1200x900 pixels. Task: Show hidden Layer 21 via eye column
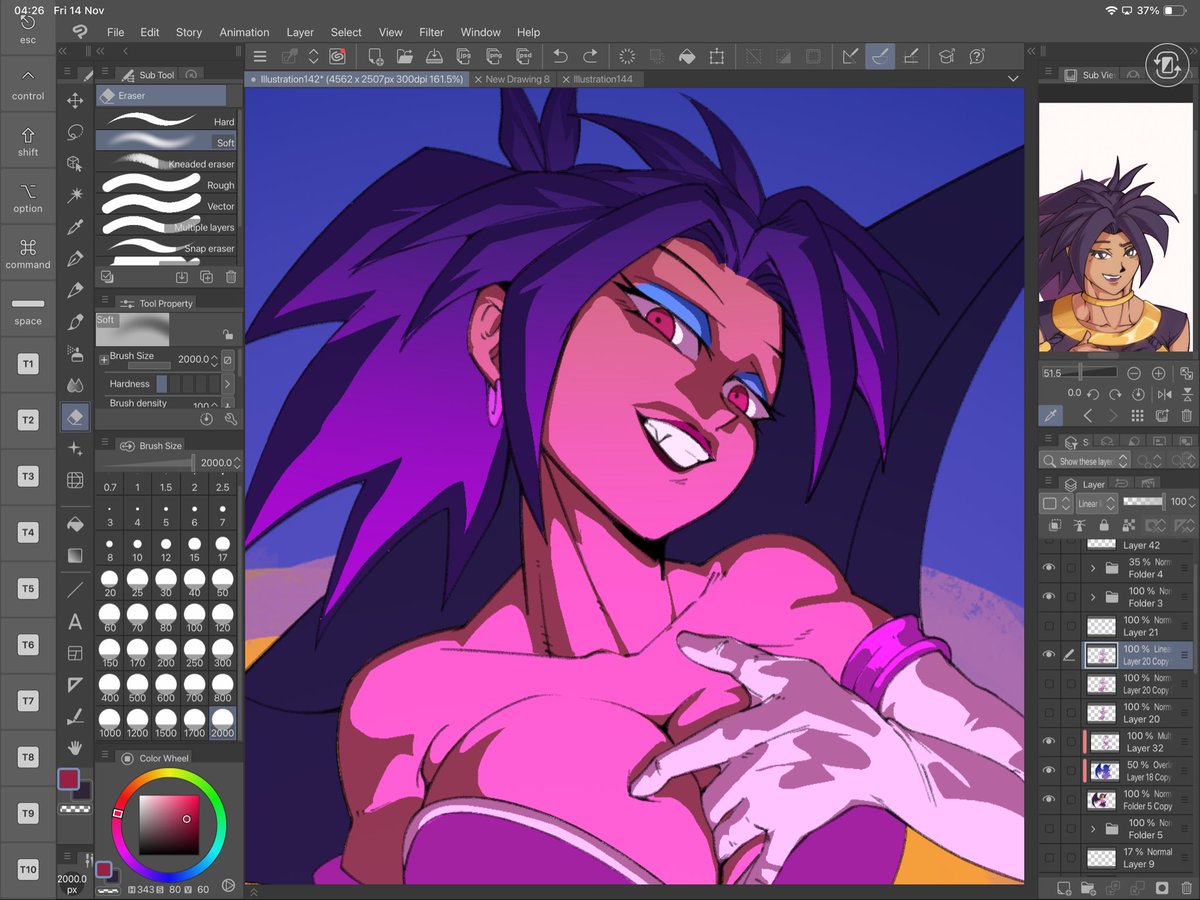click(1049, 626)
